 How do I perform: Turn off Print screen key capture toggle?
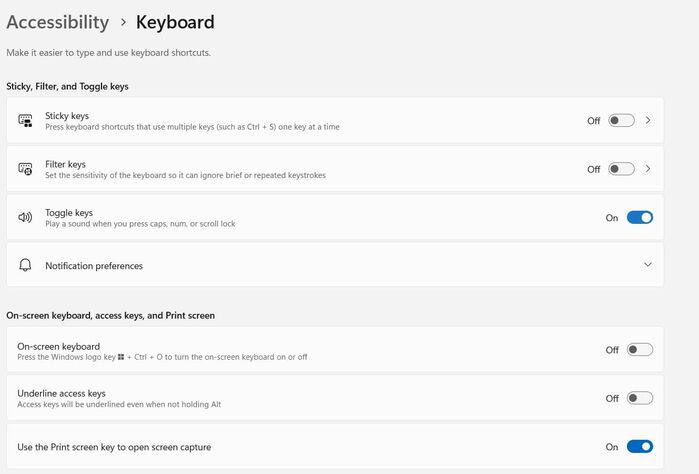(x=639, y=446)
